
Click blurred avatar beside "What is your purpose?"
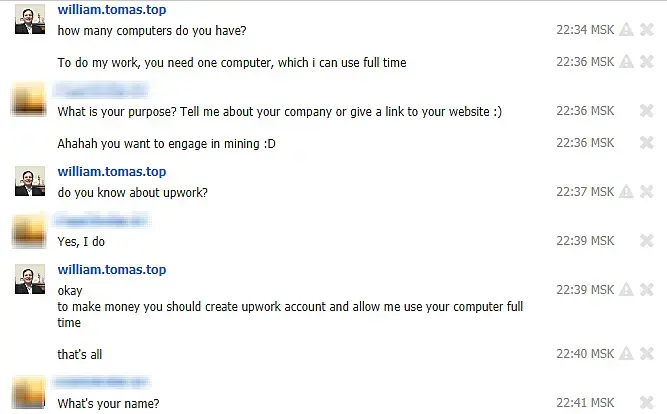point(29,100)
